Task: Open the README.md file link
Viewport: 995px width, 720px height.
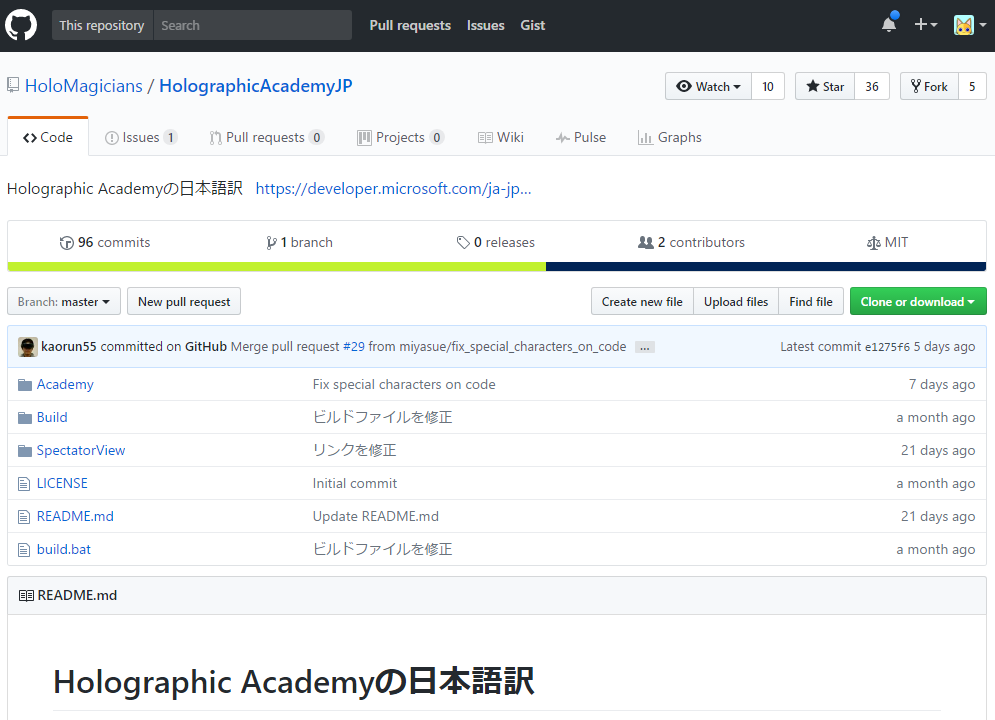Action: 75,516
